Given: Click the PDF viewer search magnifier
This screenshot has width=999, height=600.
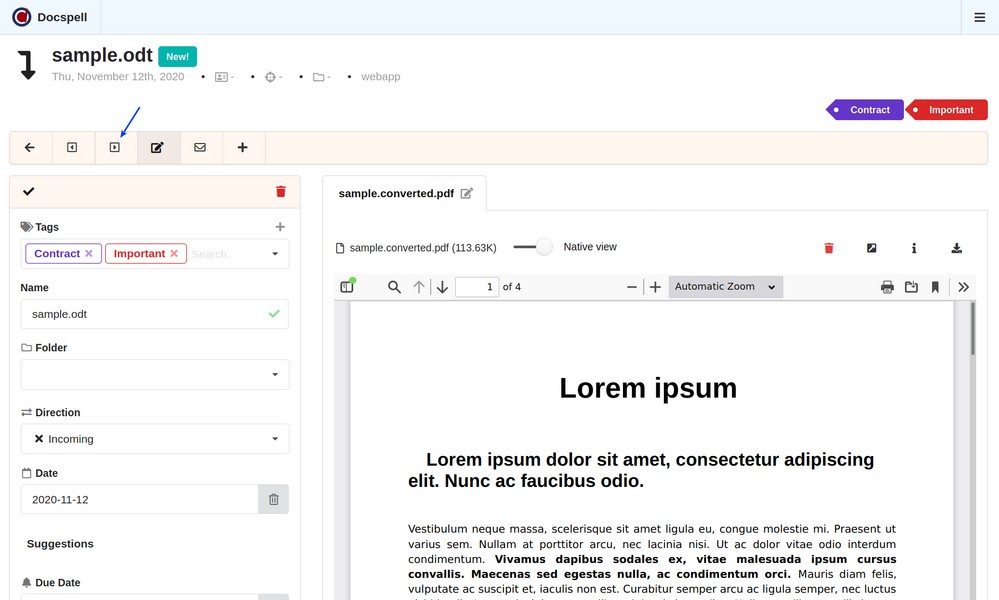Looking at the screenshot, I should [394, 287].
